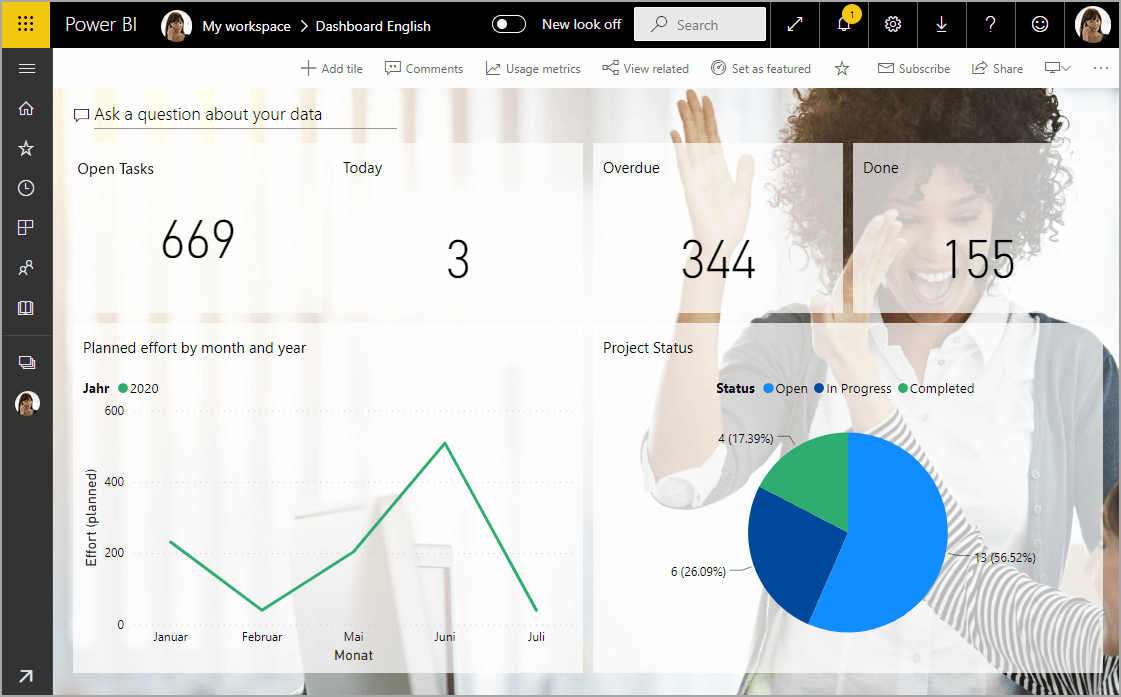Click the Februar axis label
The image size is (1121, 697).
(262, 637)
